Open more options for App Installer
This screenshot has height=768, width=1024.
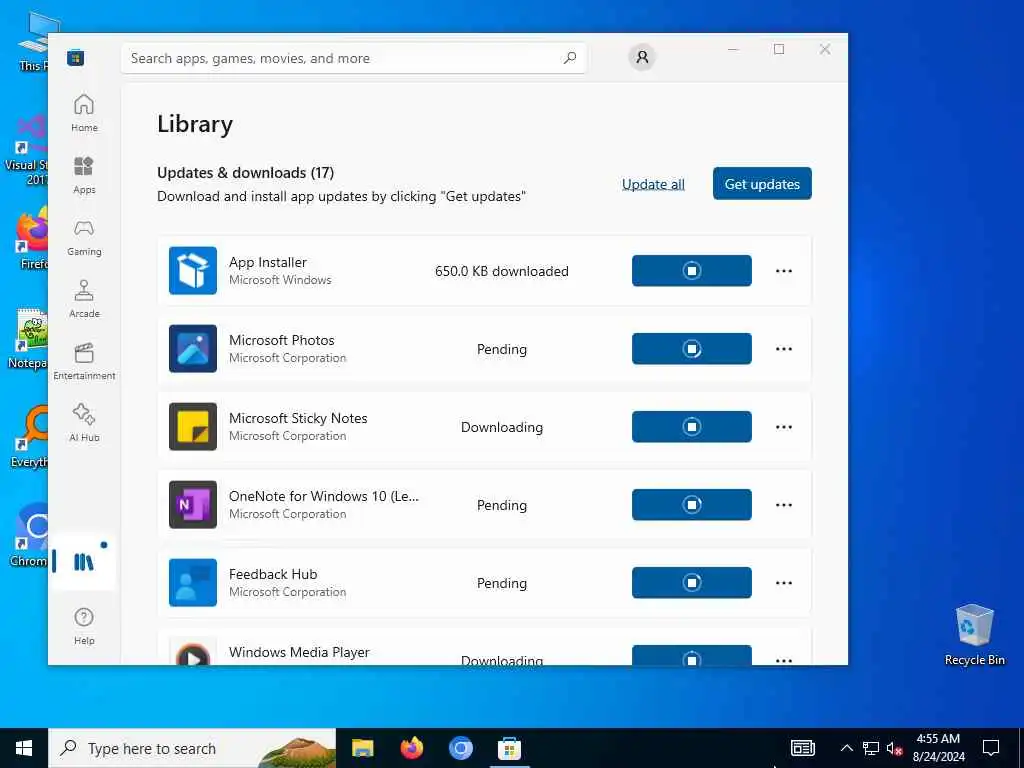pos(784,271)
